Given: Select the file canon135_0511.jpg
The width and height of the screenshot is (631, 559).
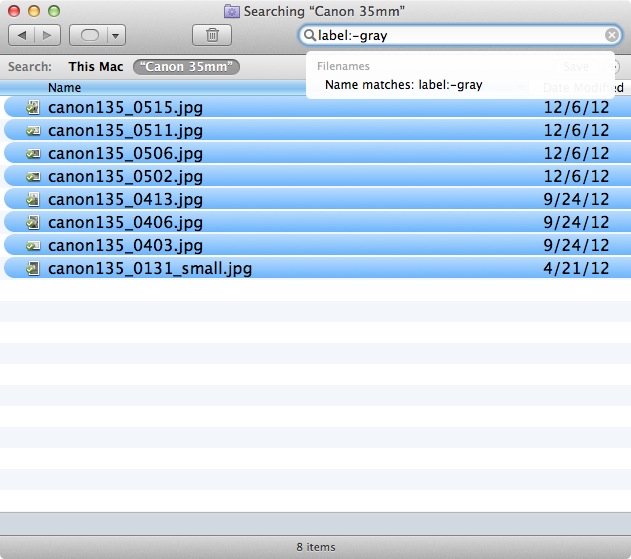Looking at the screenshot, I should (125, 130).
